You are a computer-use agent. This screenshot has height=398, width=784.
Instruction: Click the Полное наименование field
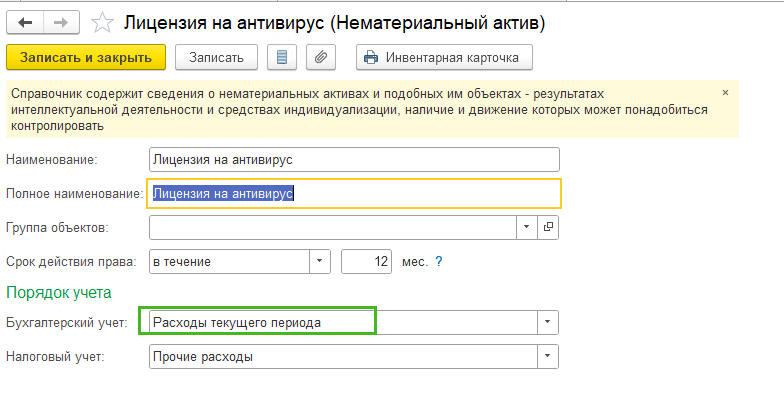tap(354, 194)
